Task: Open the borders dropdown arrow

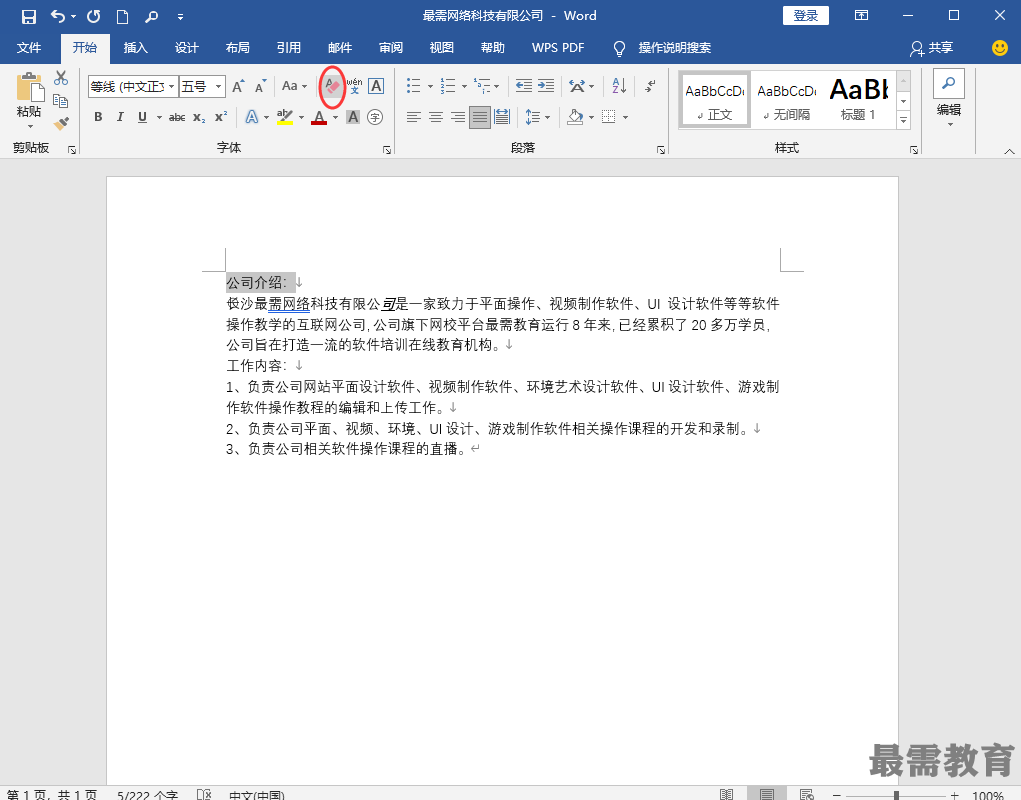Action: click(625, 117)
